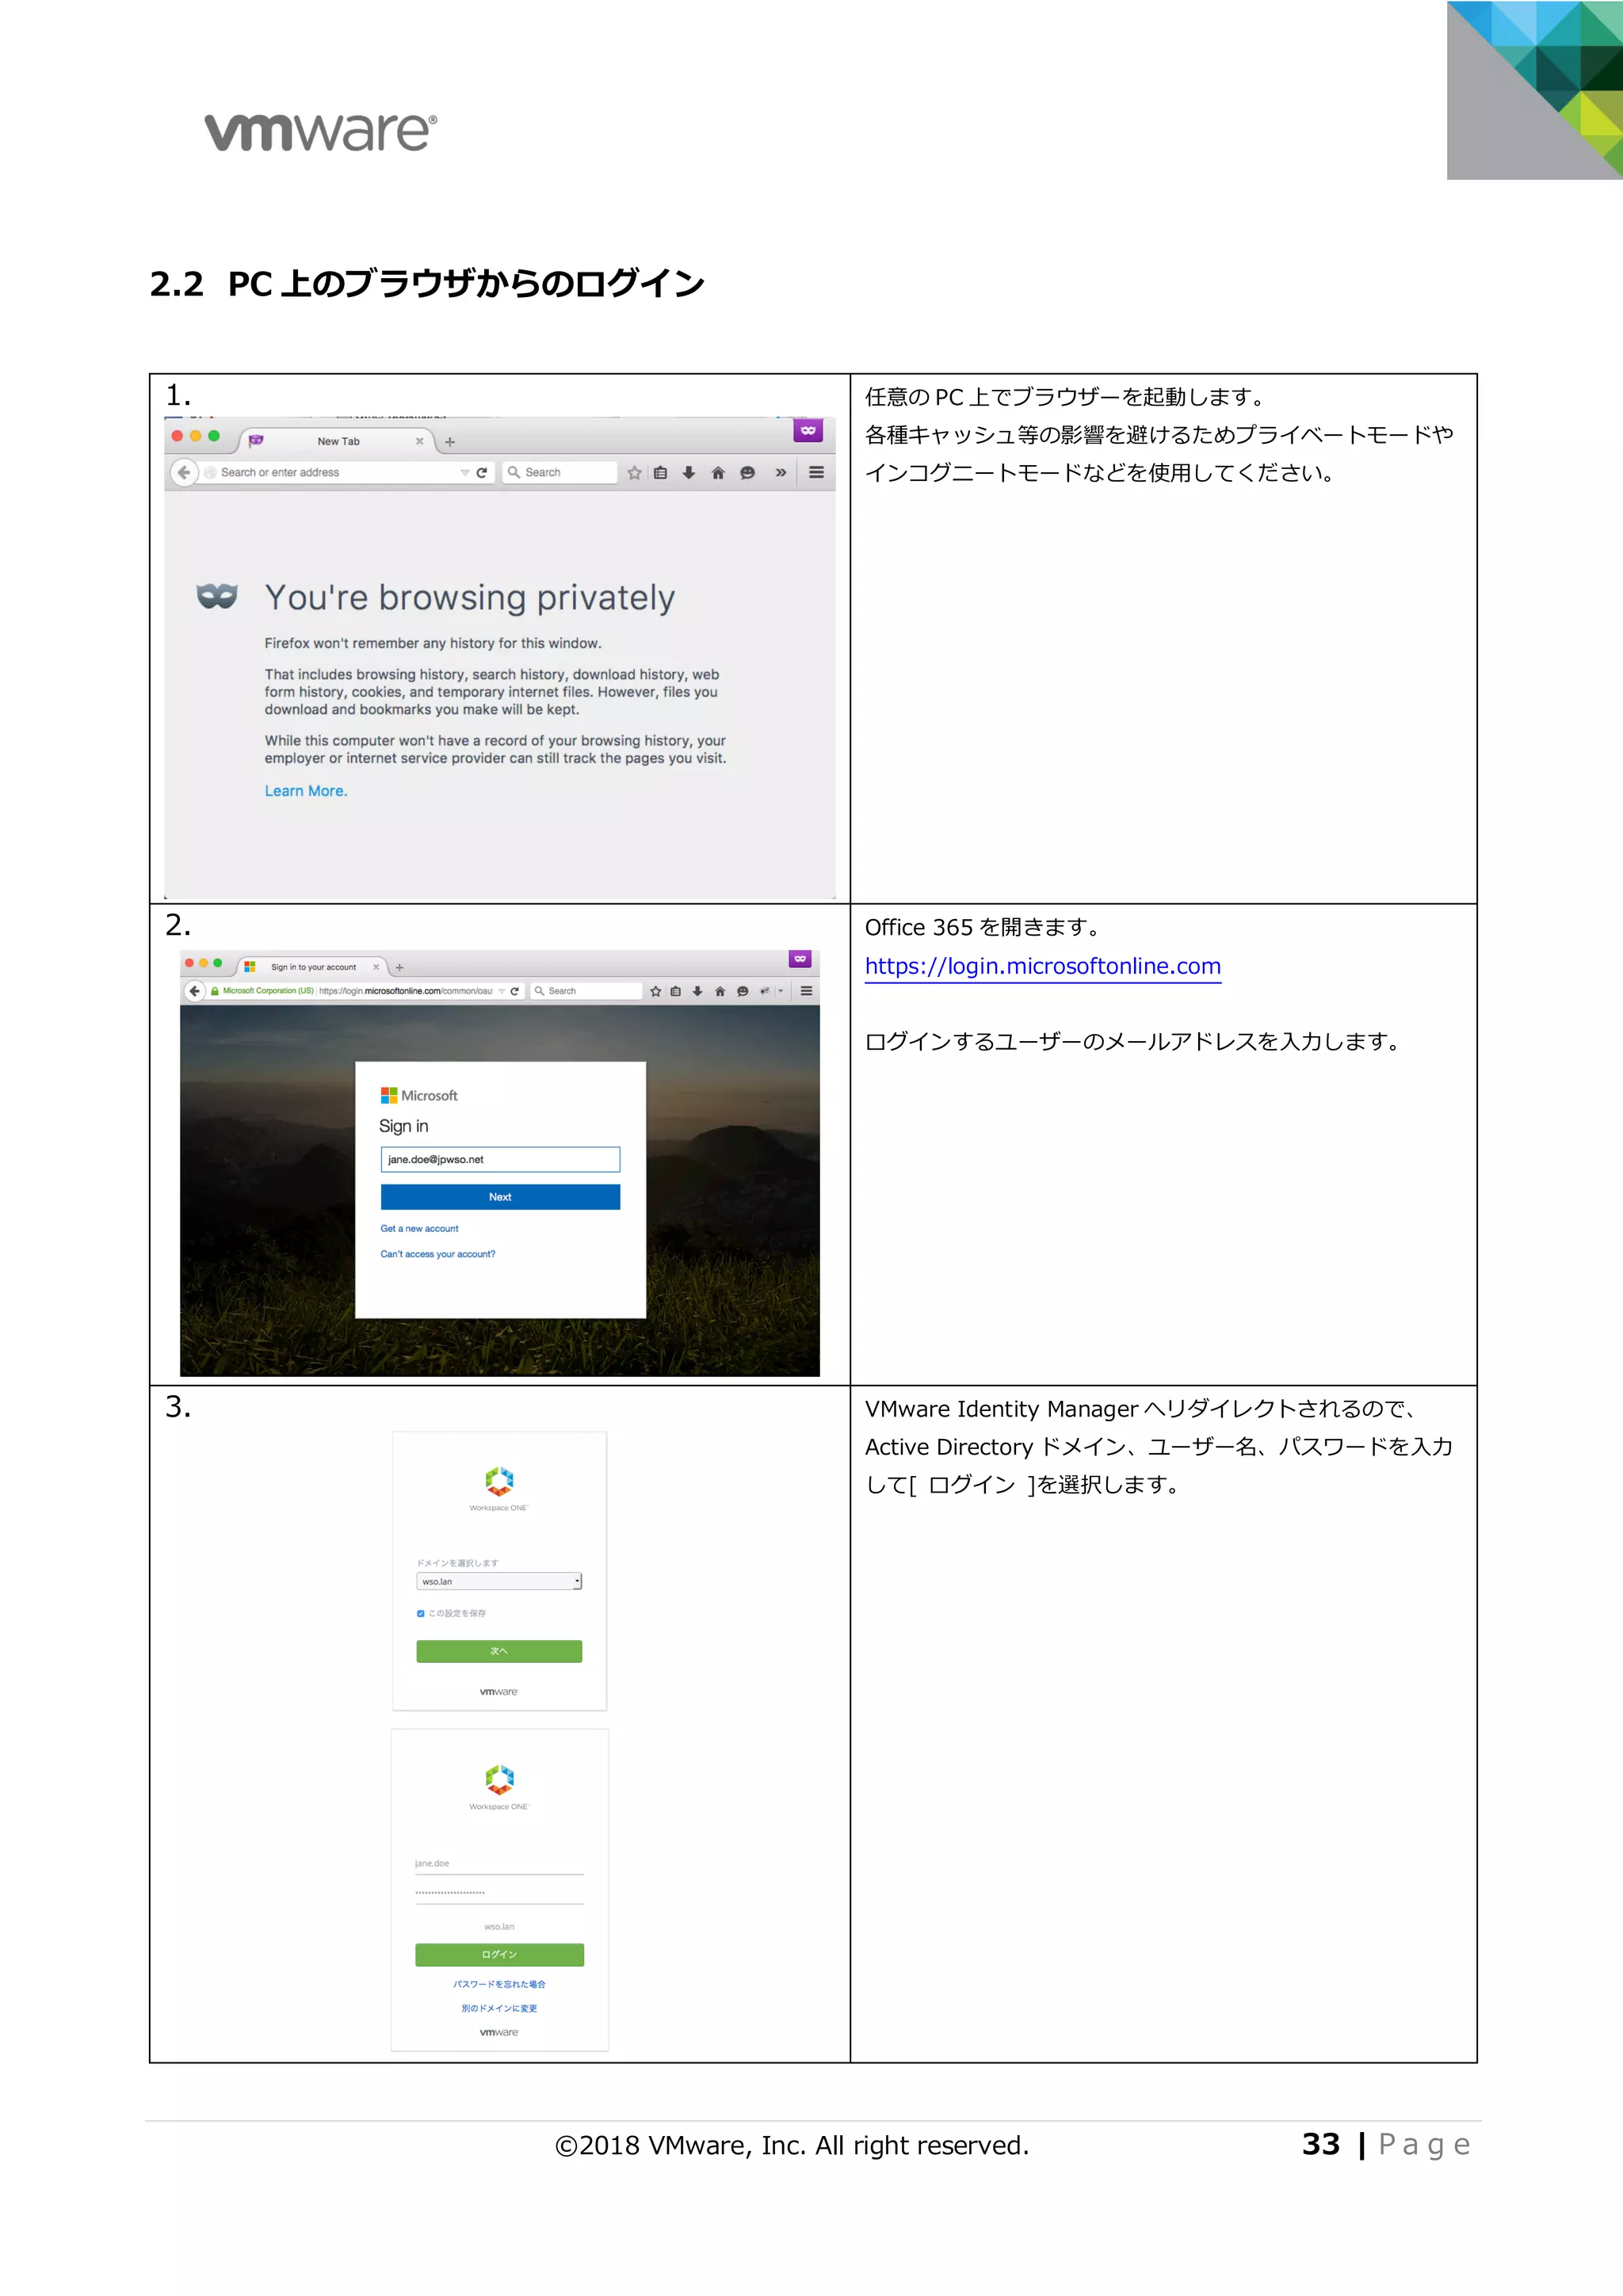Viewport: 1623px width, 2296px height.
Task: Click Back arrow in New Tab browser
Action: pyautogui.click(x=184, y=472)
